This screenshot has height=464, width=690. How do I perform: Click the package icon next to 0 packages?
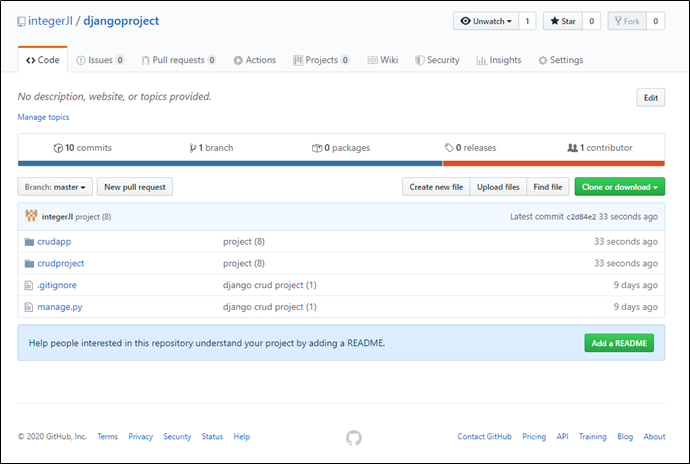click(x=317, y=148)
